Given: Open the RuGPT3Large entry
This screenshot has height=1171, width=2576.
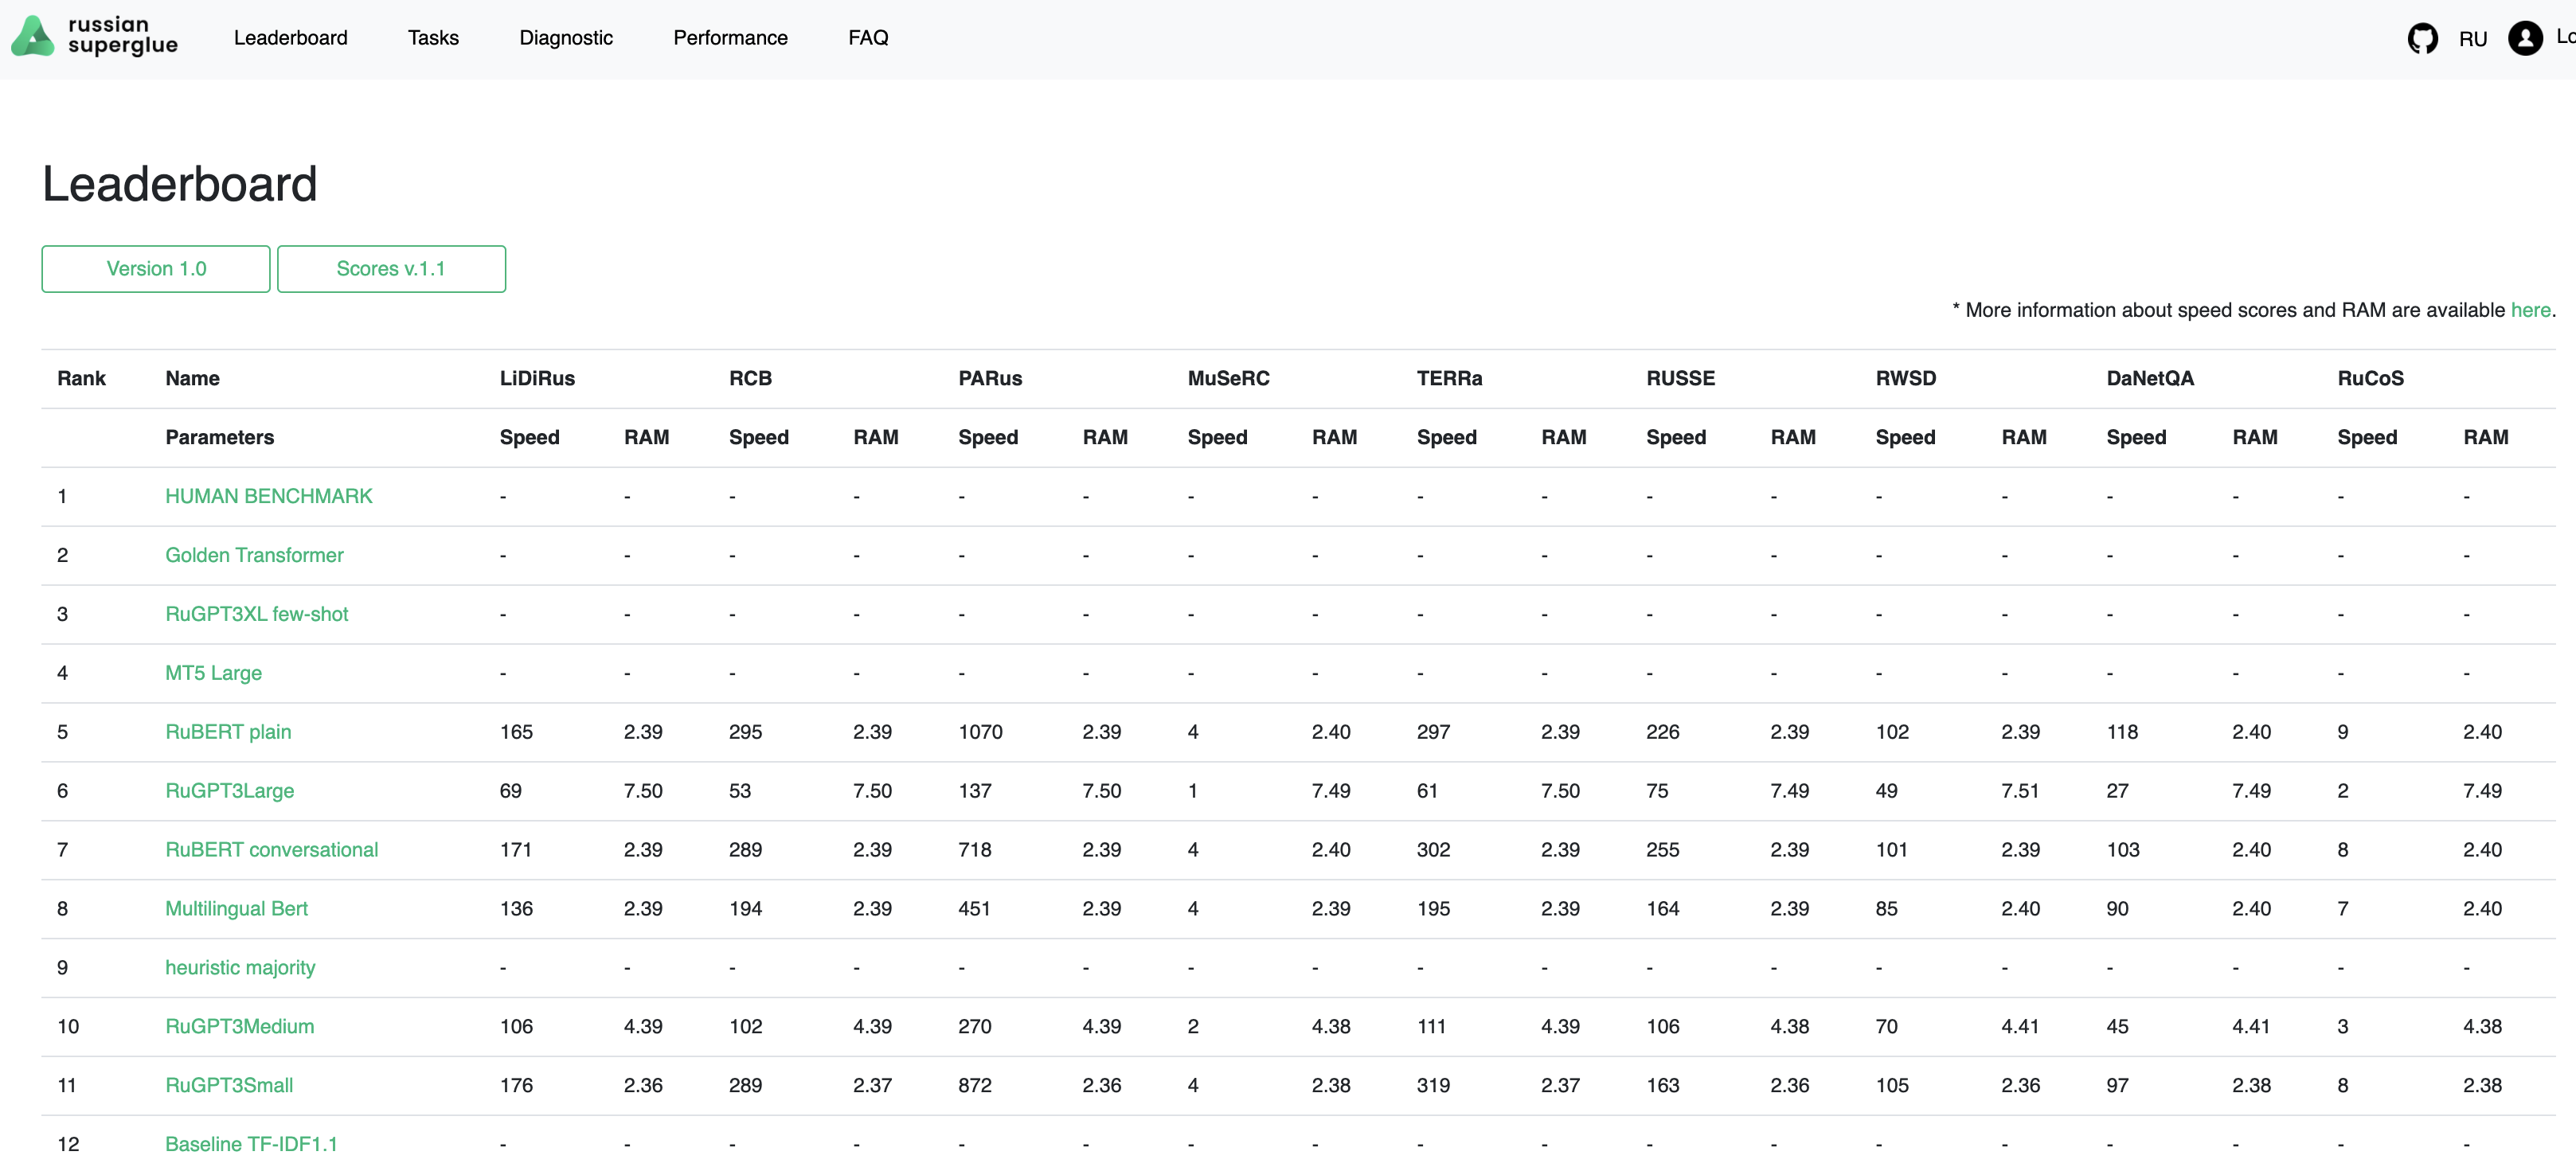Looking at the screenshot, I should pos(229,791).
